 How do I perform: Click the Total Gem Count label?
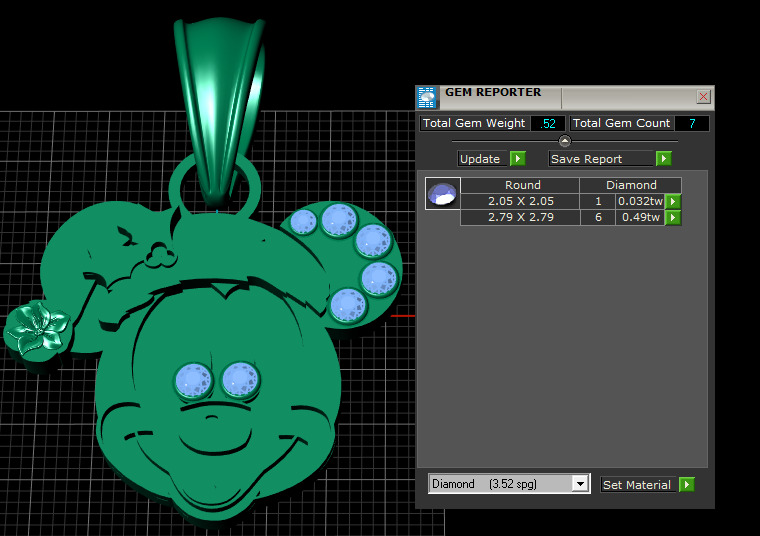point(621,124)
